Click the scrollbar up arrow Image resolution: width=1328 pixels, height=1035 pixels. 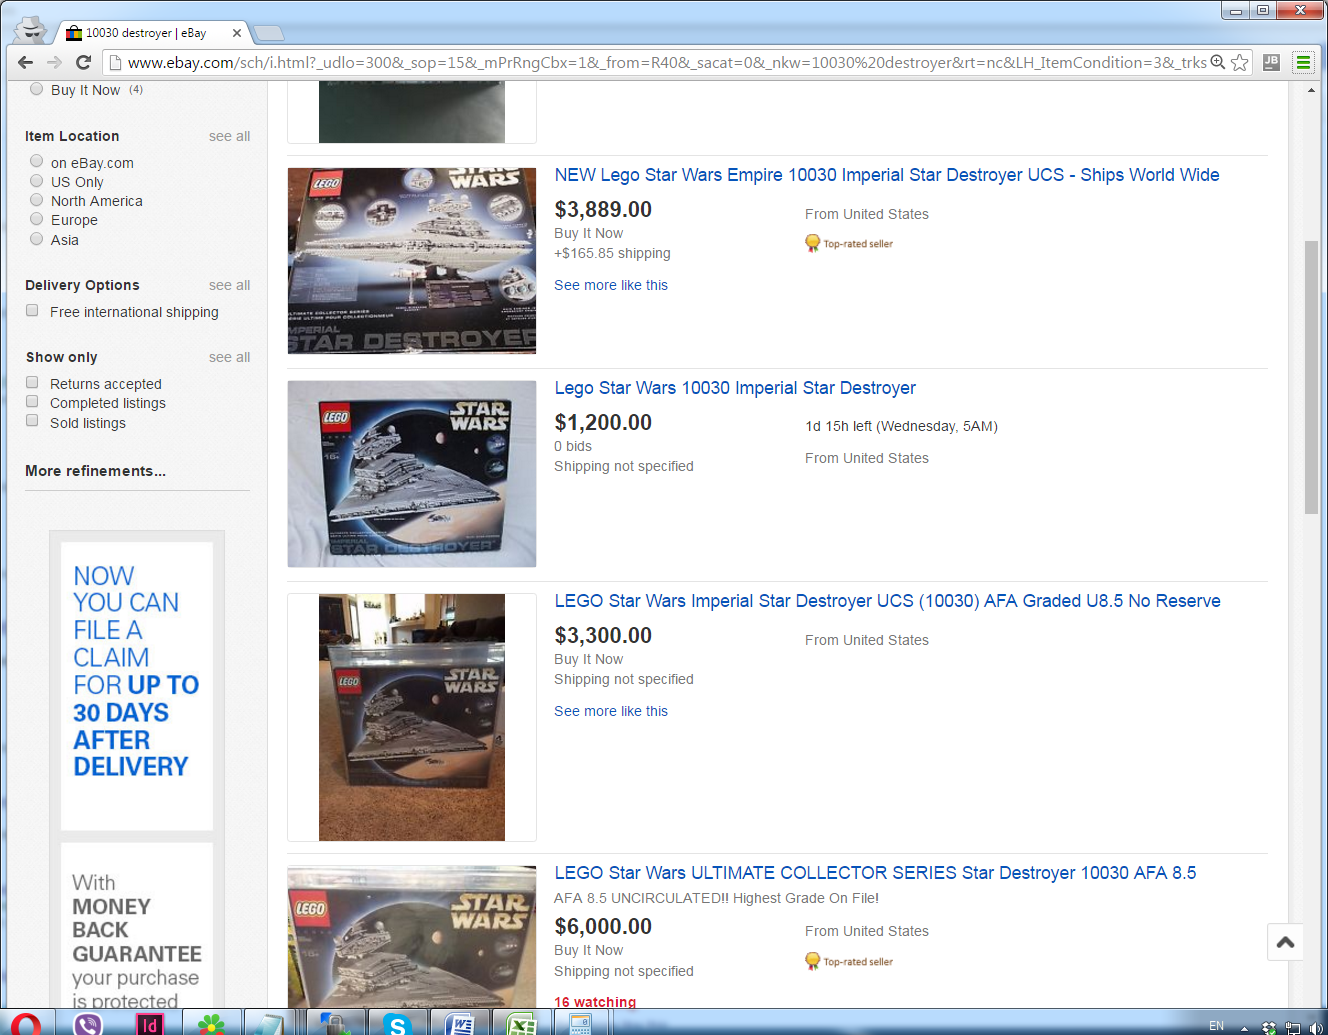pos(1311,90)
